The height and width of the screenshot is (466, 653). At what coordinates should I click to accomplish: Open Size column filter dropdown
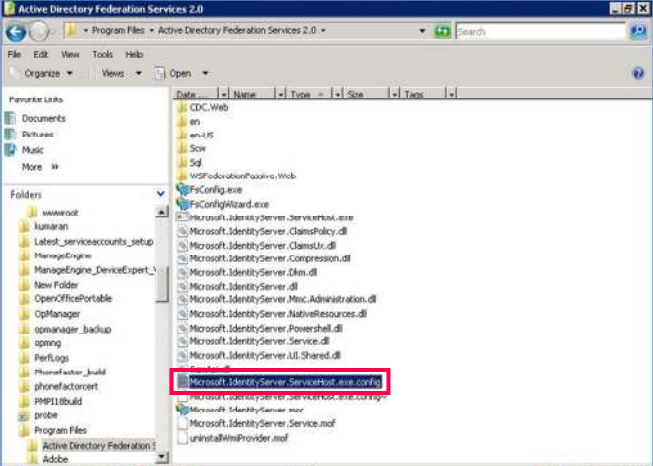tap(394, 95)
